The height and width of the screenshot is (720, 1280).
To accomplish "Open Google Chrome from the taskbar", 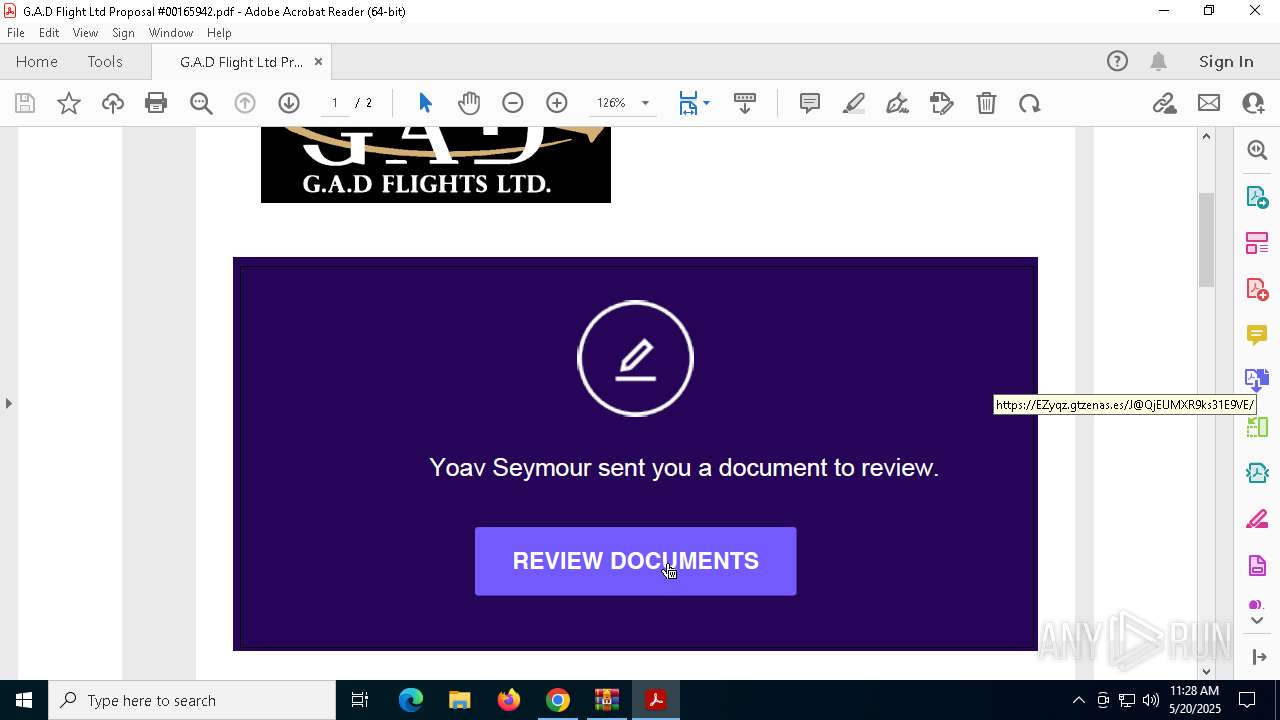I will [558, 700].
